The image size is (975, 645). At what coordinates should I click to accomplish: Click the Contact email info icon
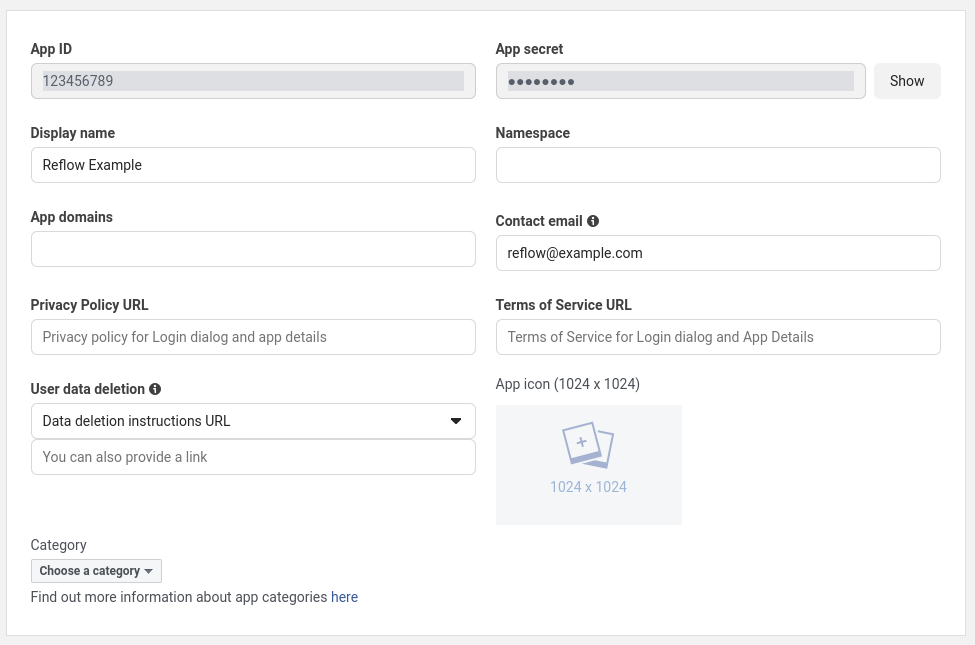pos(593,221)
